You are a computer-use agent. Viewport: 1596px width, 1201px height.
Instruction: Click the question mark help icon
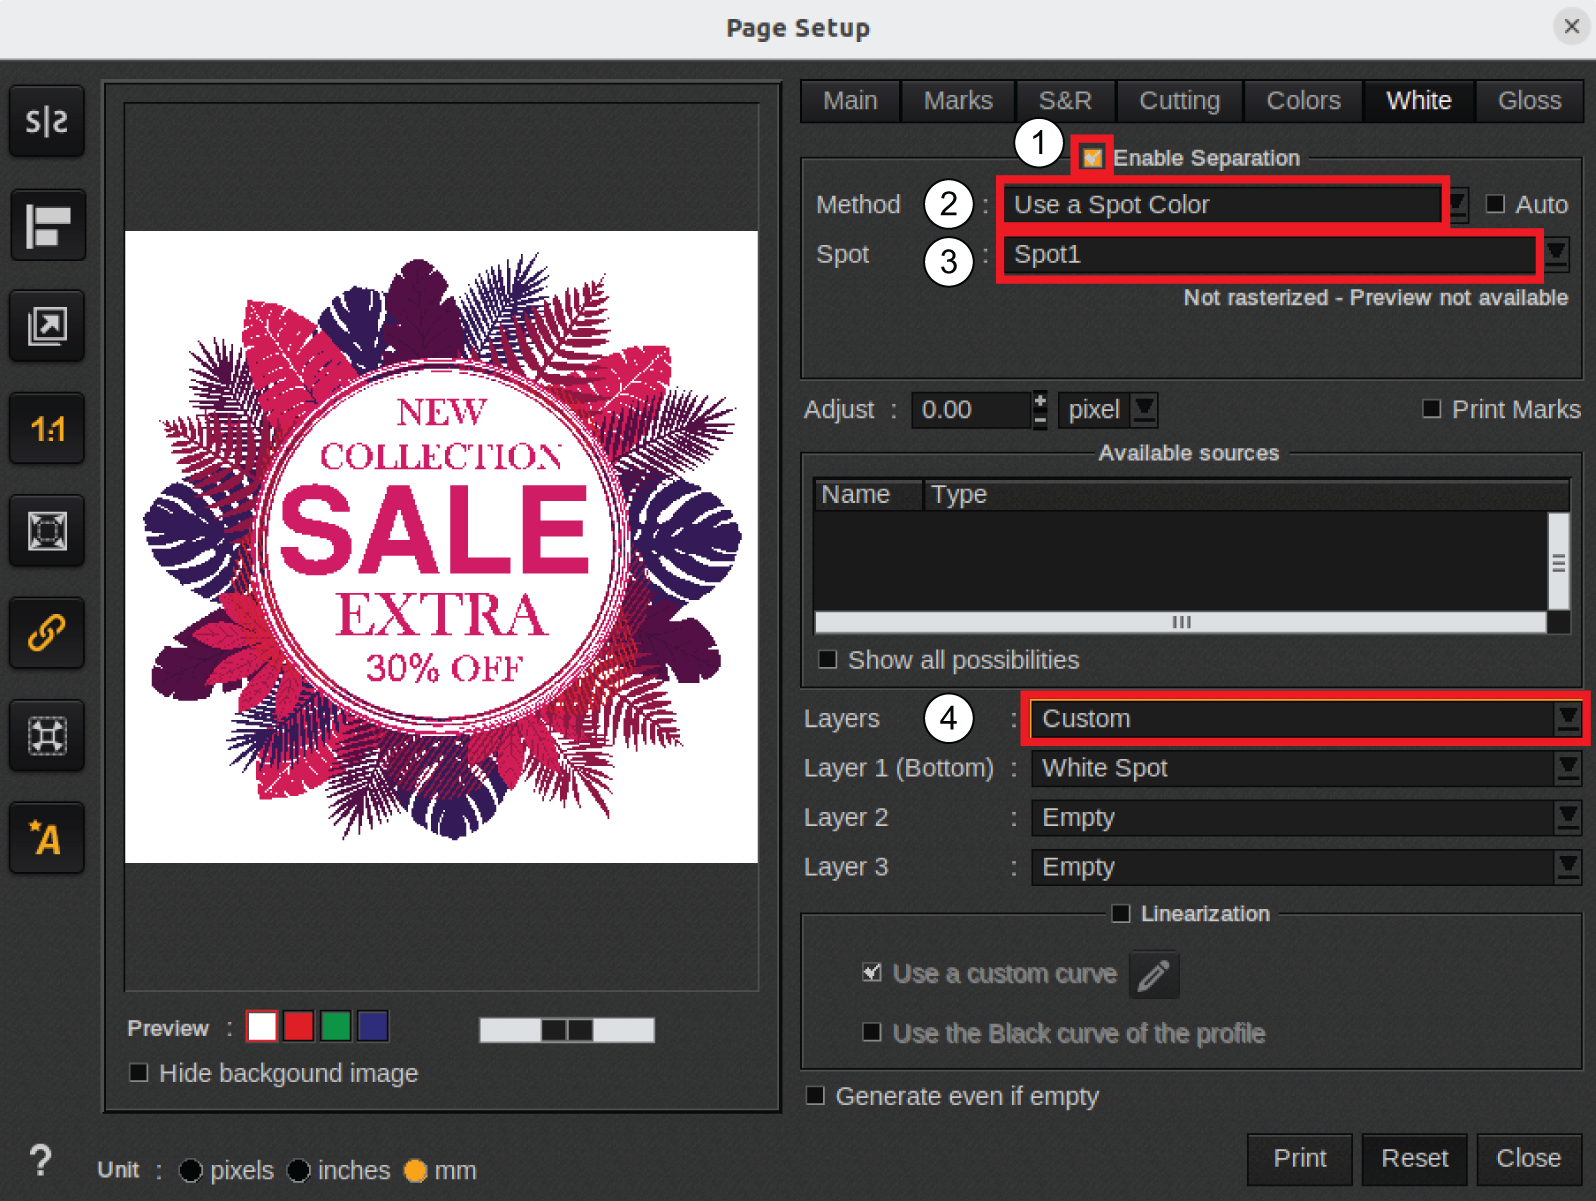point(40,1161)
